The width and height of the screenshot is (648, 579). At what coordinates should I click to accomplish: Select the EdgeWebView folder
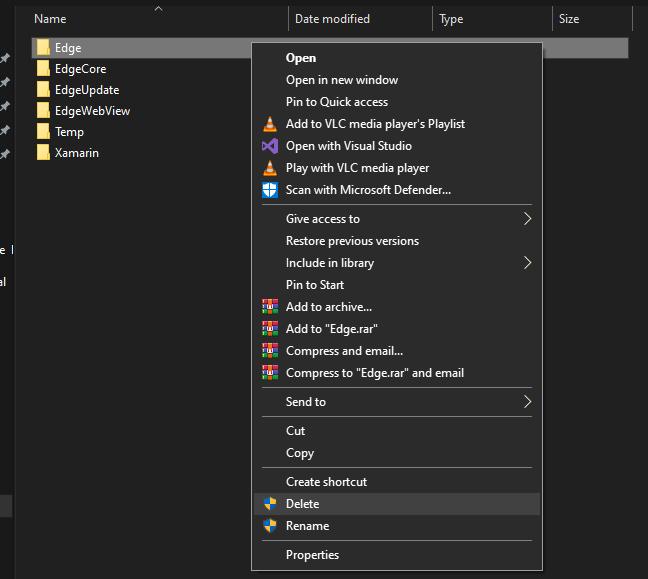(x=92, y=111)
